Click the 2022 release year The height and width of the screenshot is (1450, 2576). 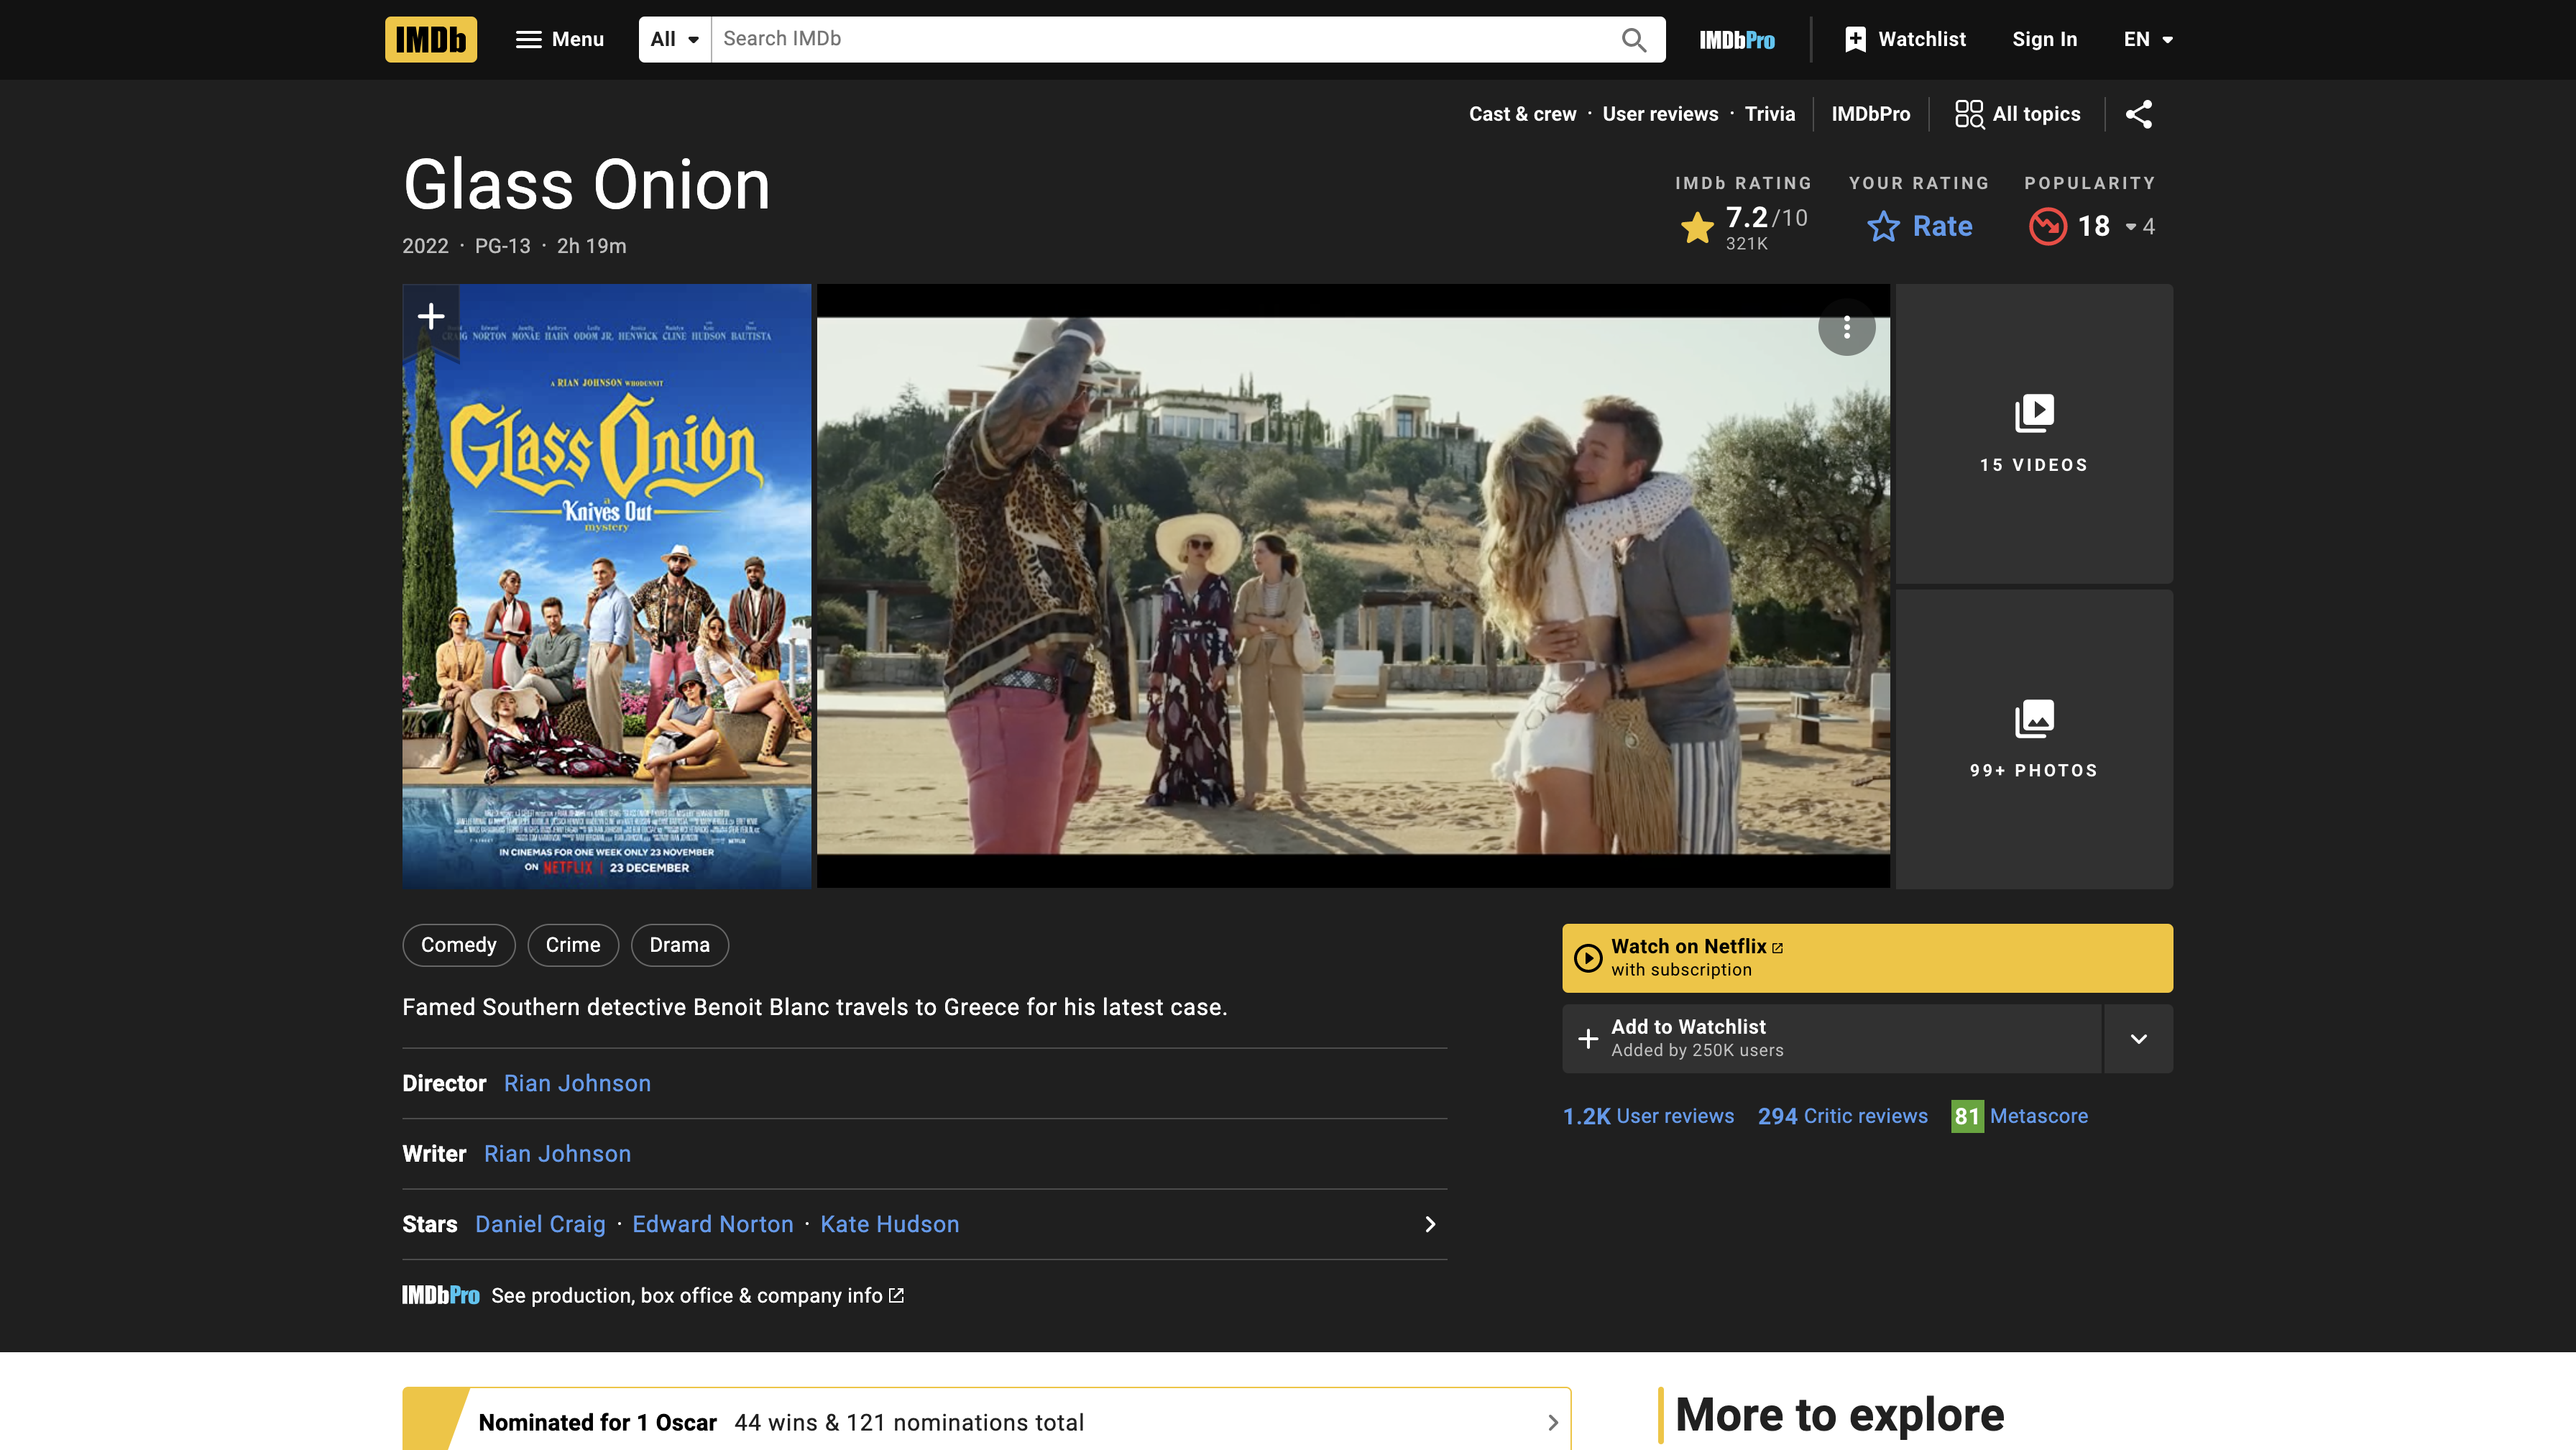coord(425,246)
